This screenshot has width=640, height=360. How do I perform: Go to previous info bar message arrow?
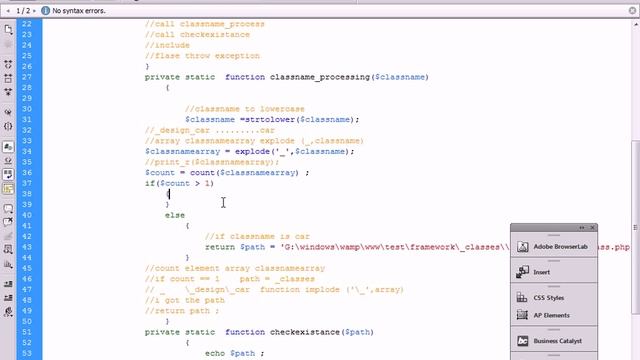coord(8,11)
